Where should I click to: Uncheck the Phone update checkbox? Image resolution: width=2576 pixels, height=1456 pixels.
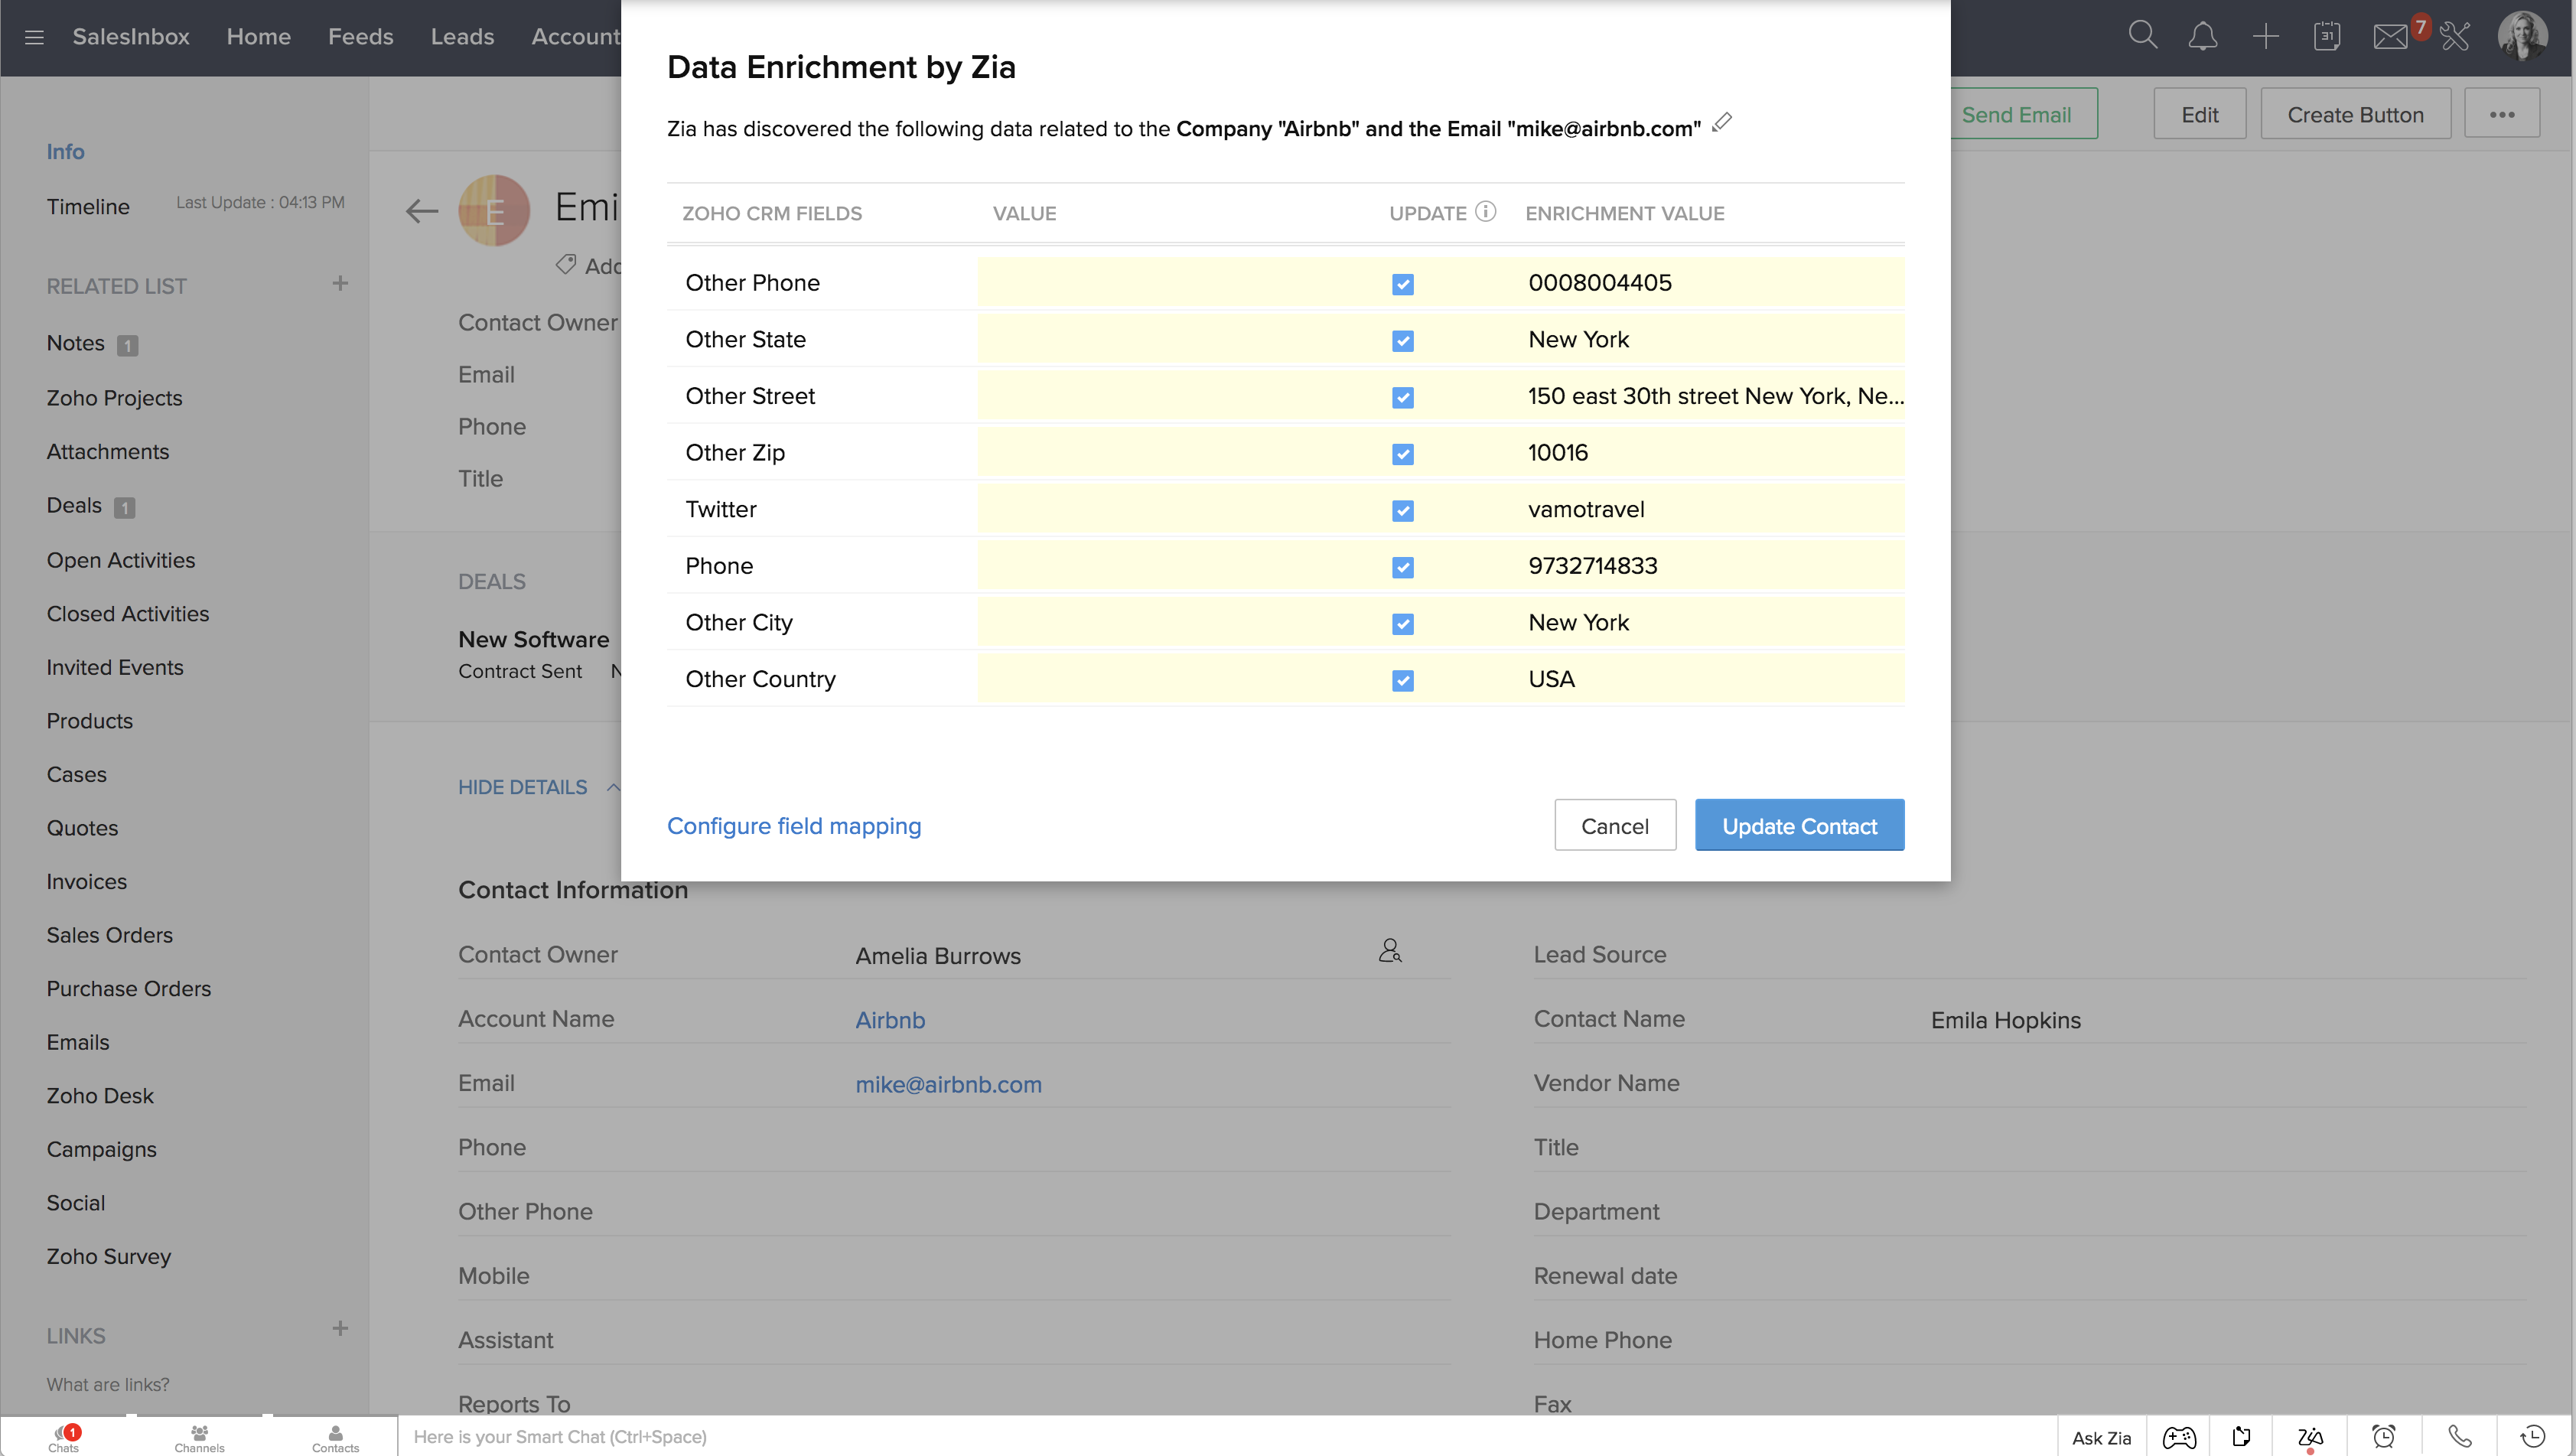point(1403,568)
